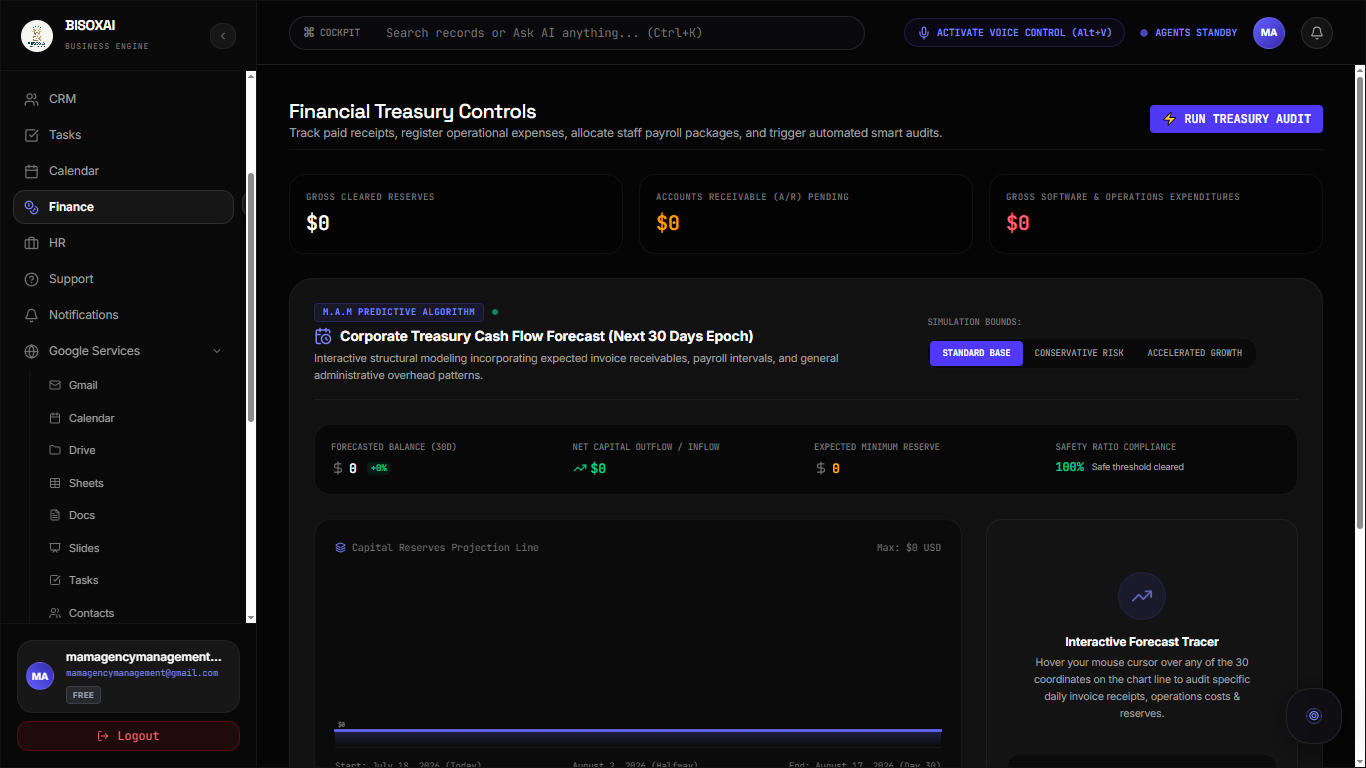Click sidebar scrollbar down arrow
Viewport: 1366px width, 768px height.
251,618
